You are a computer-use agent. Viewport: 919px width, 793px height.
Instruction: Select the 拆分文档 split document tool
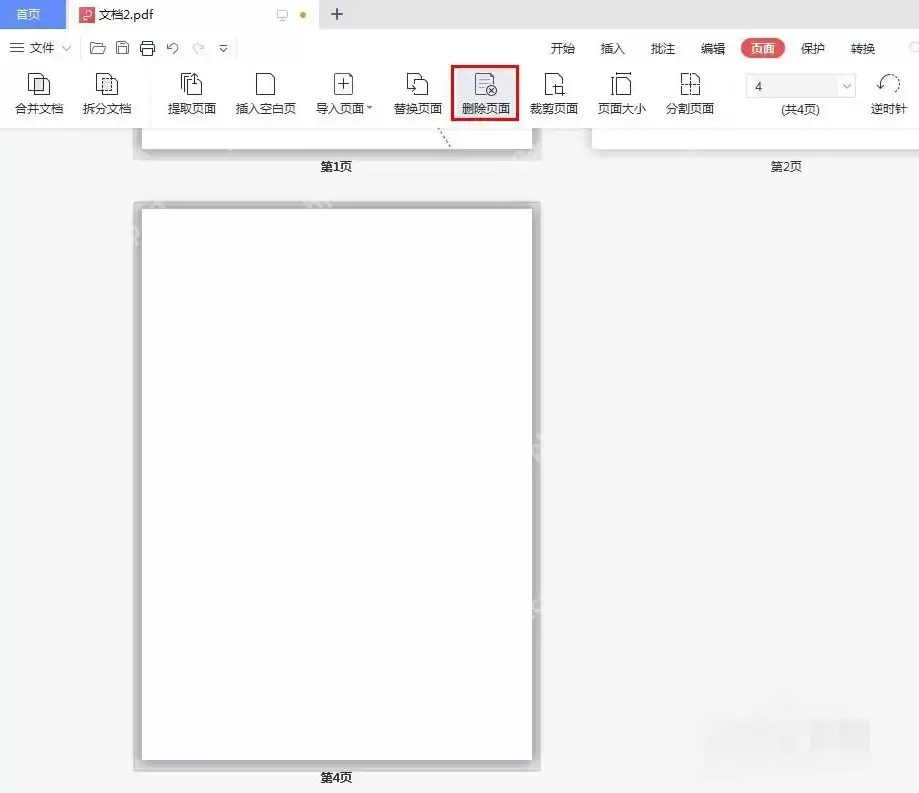click(x=106, y=92)
